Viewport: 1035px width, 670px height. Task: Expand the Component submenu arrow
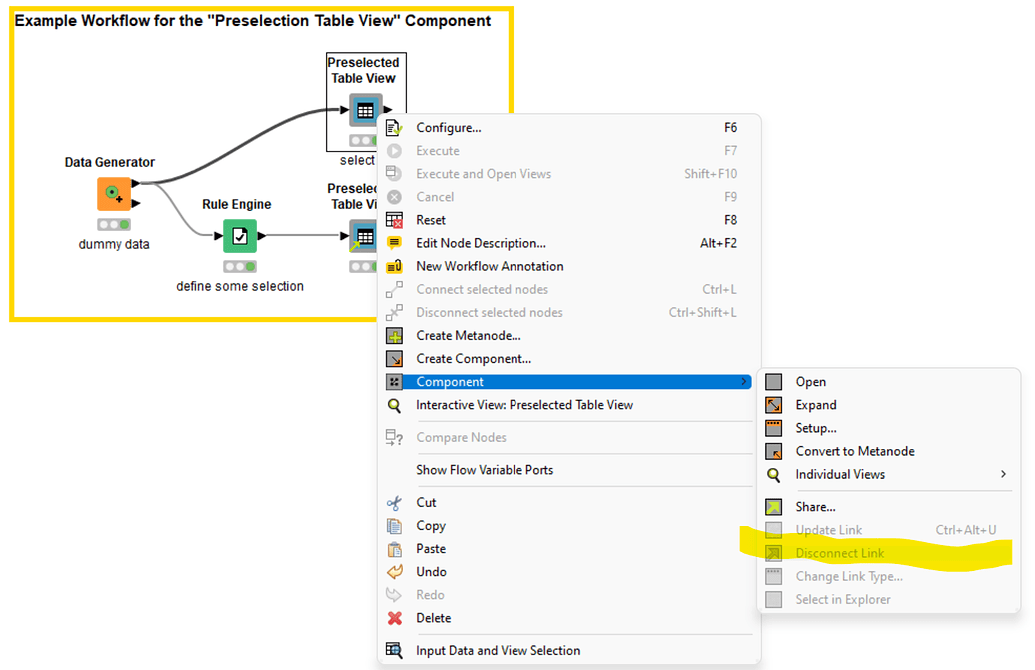click(x=744, y=381)
